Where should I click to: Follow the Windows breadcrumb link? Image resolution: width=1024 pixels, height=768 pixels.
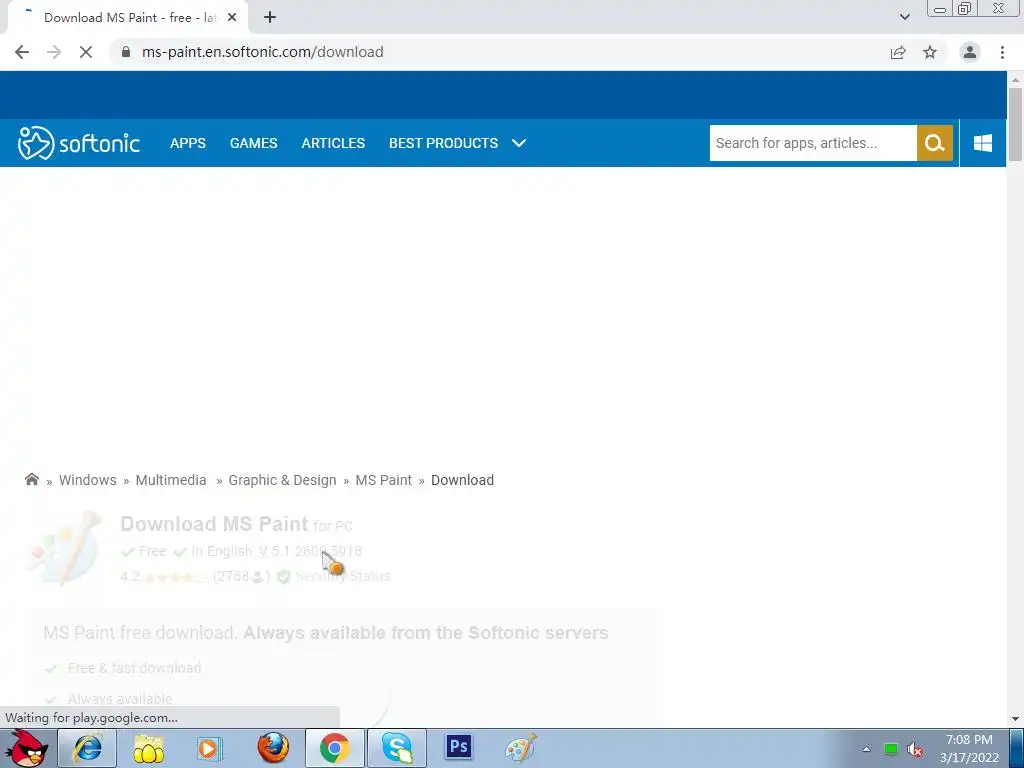[88, 480]
